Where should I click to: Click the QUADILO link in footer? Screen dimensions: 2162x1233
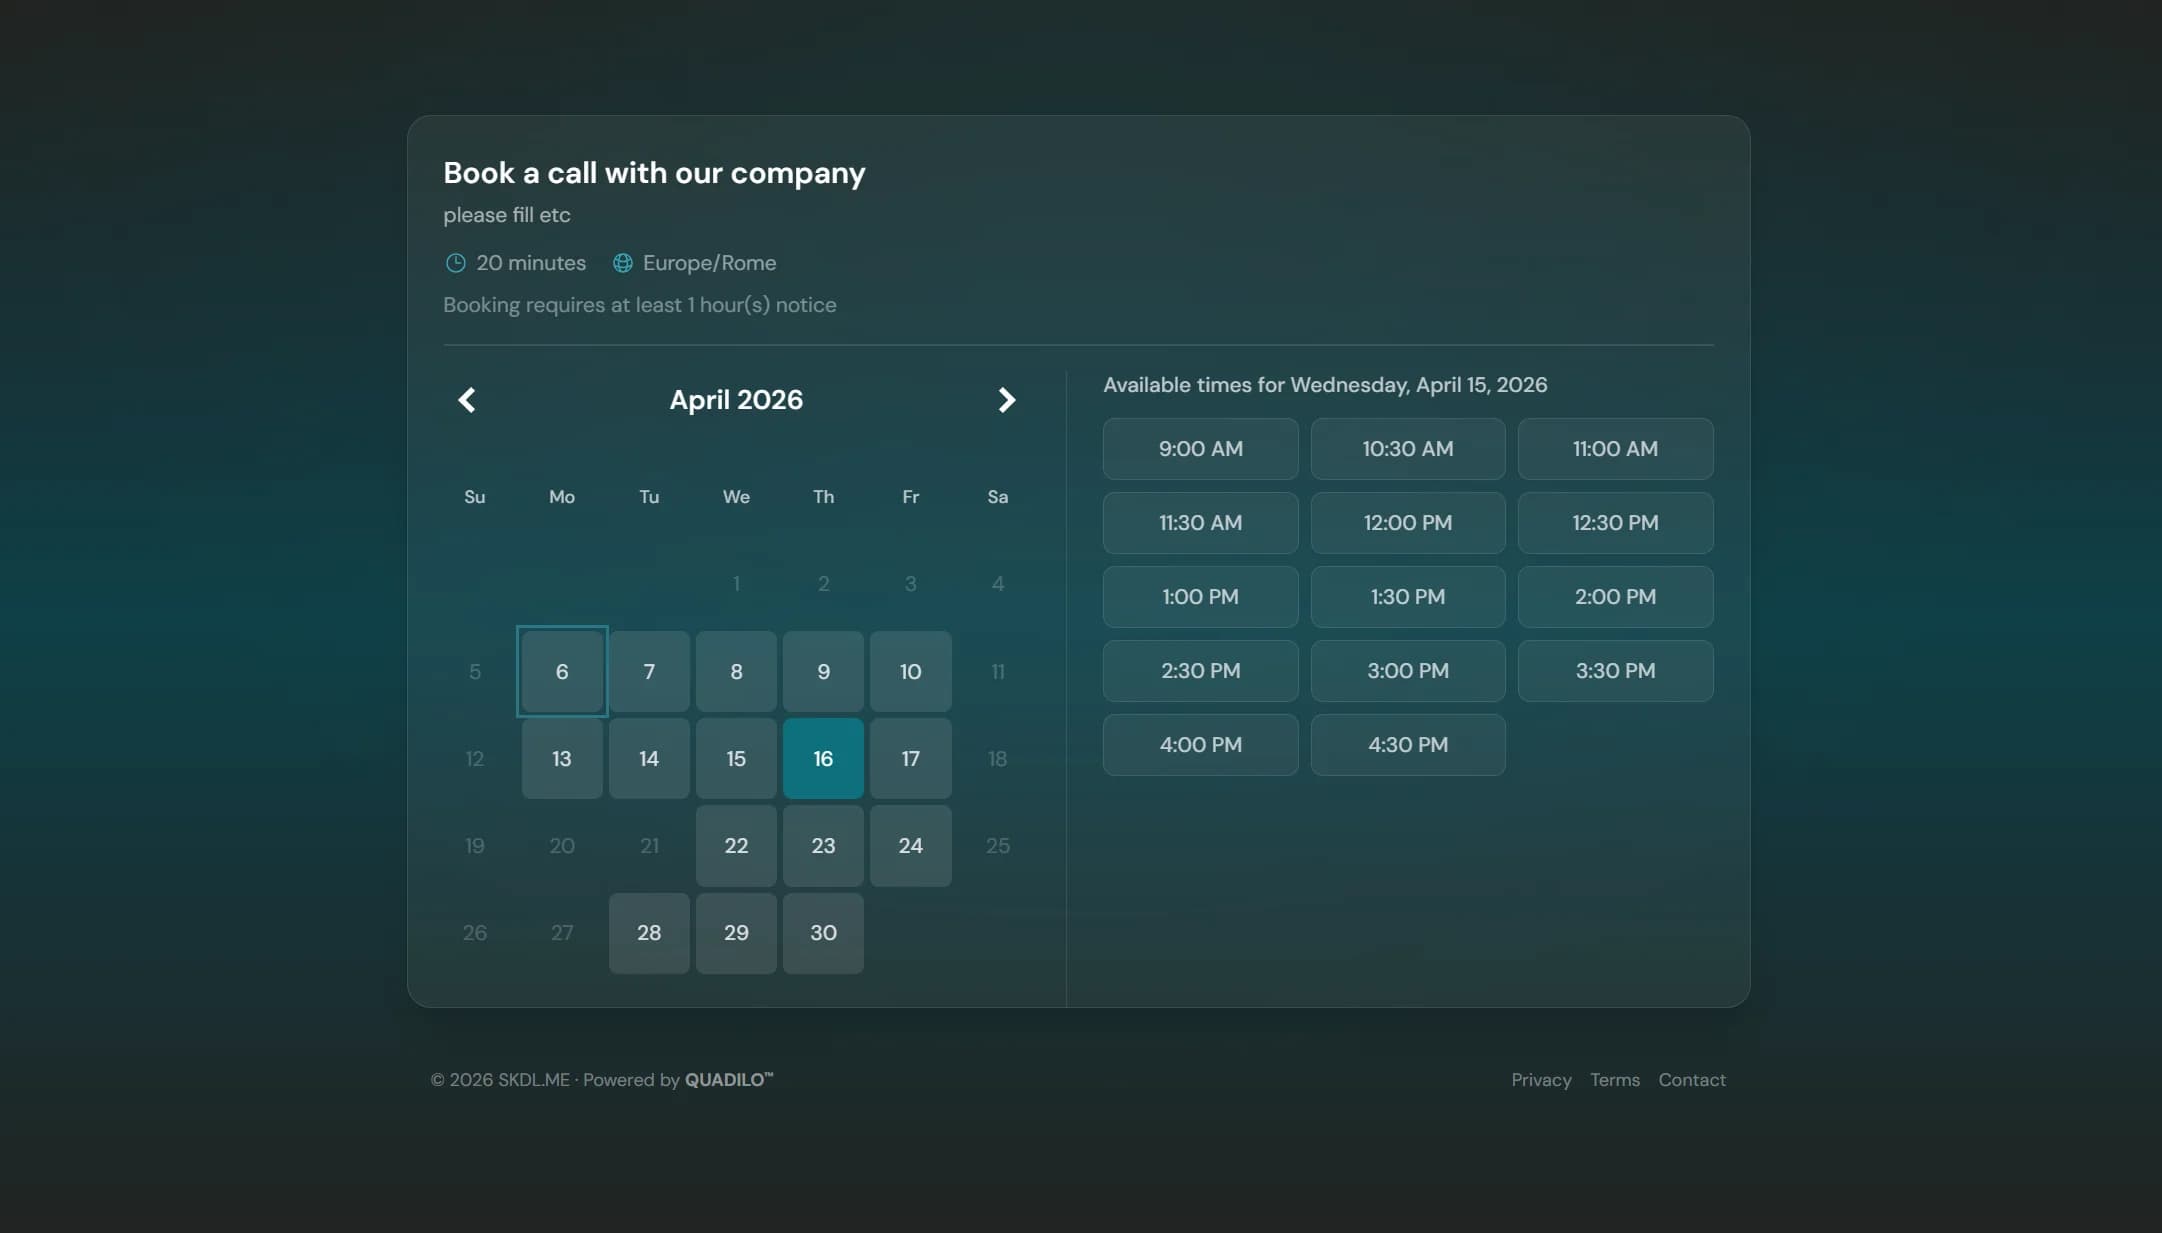[728, 1080]
